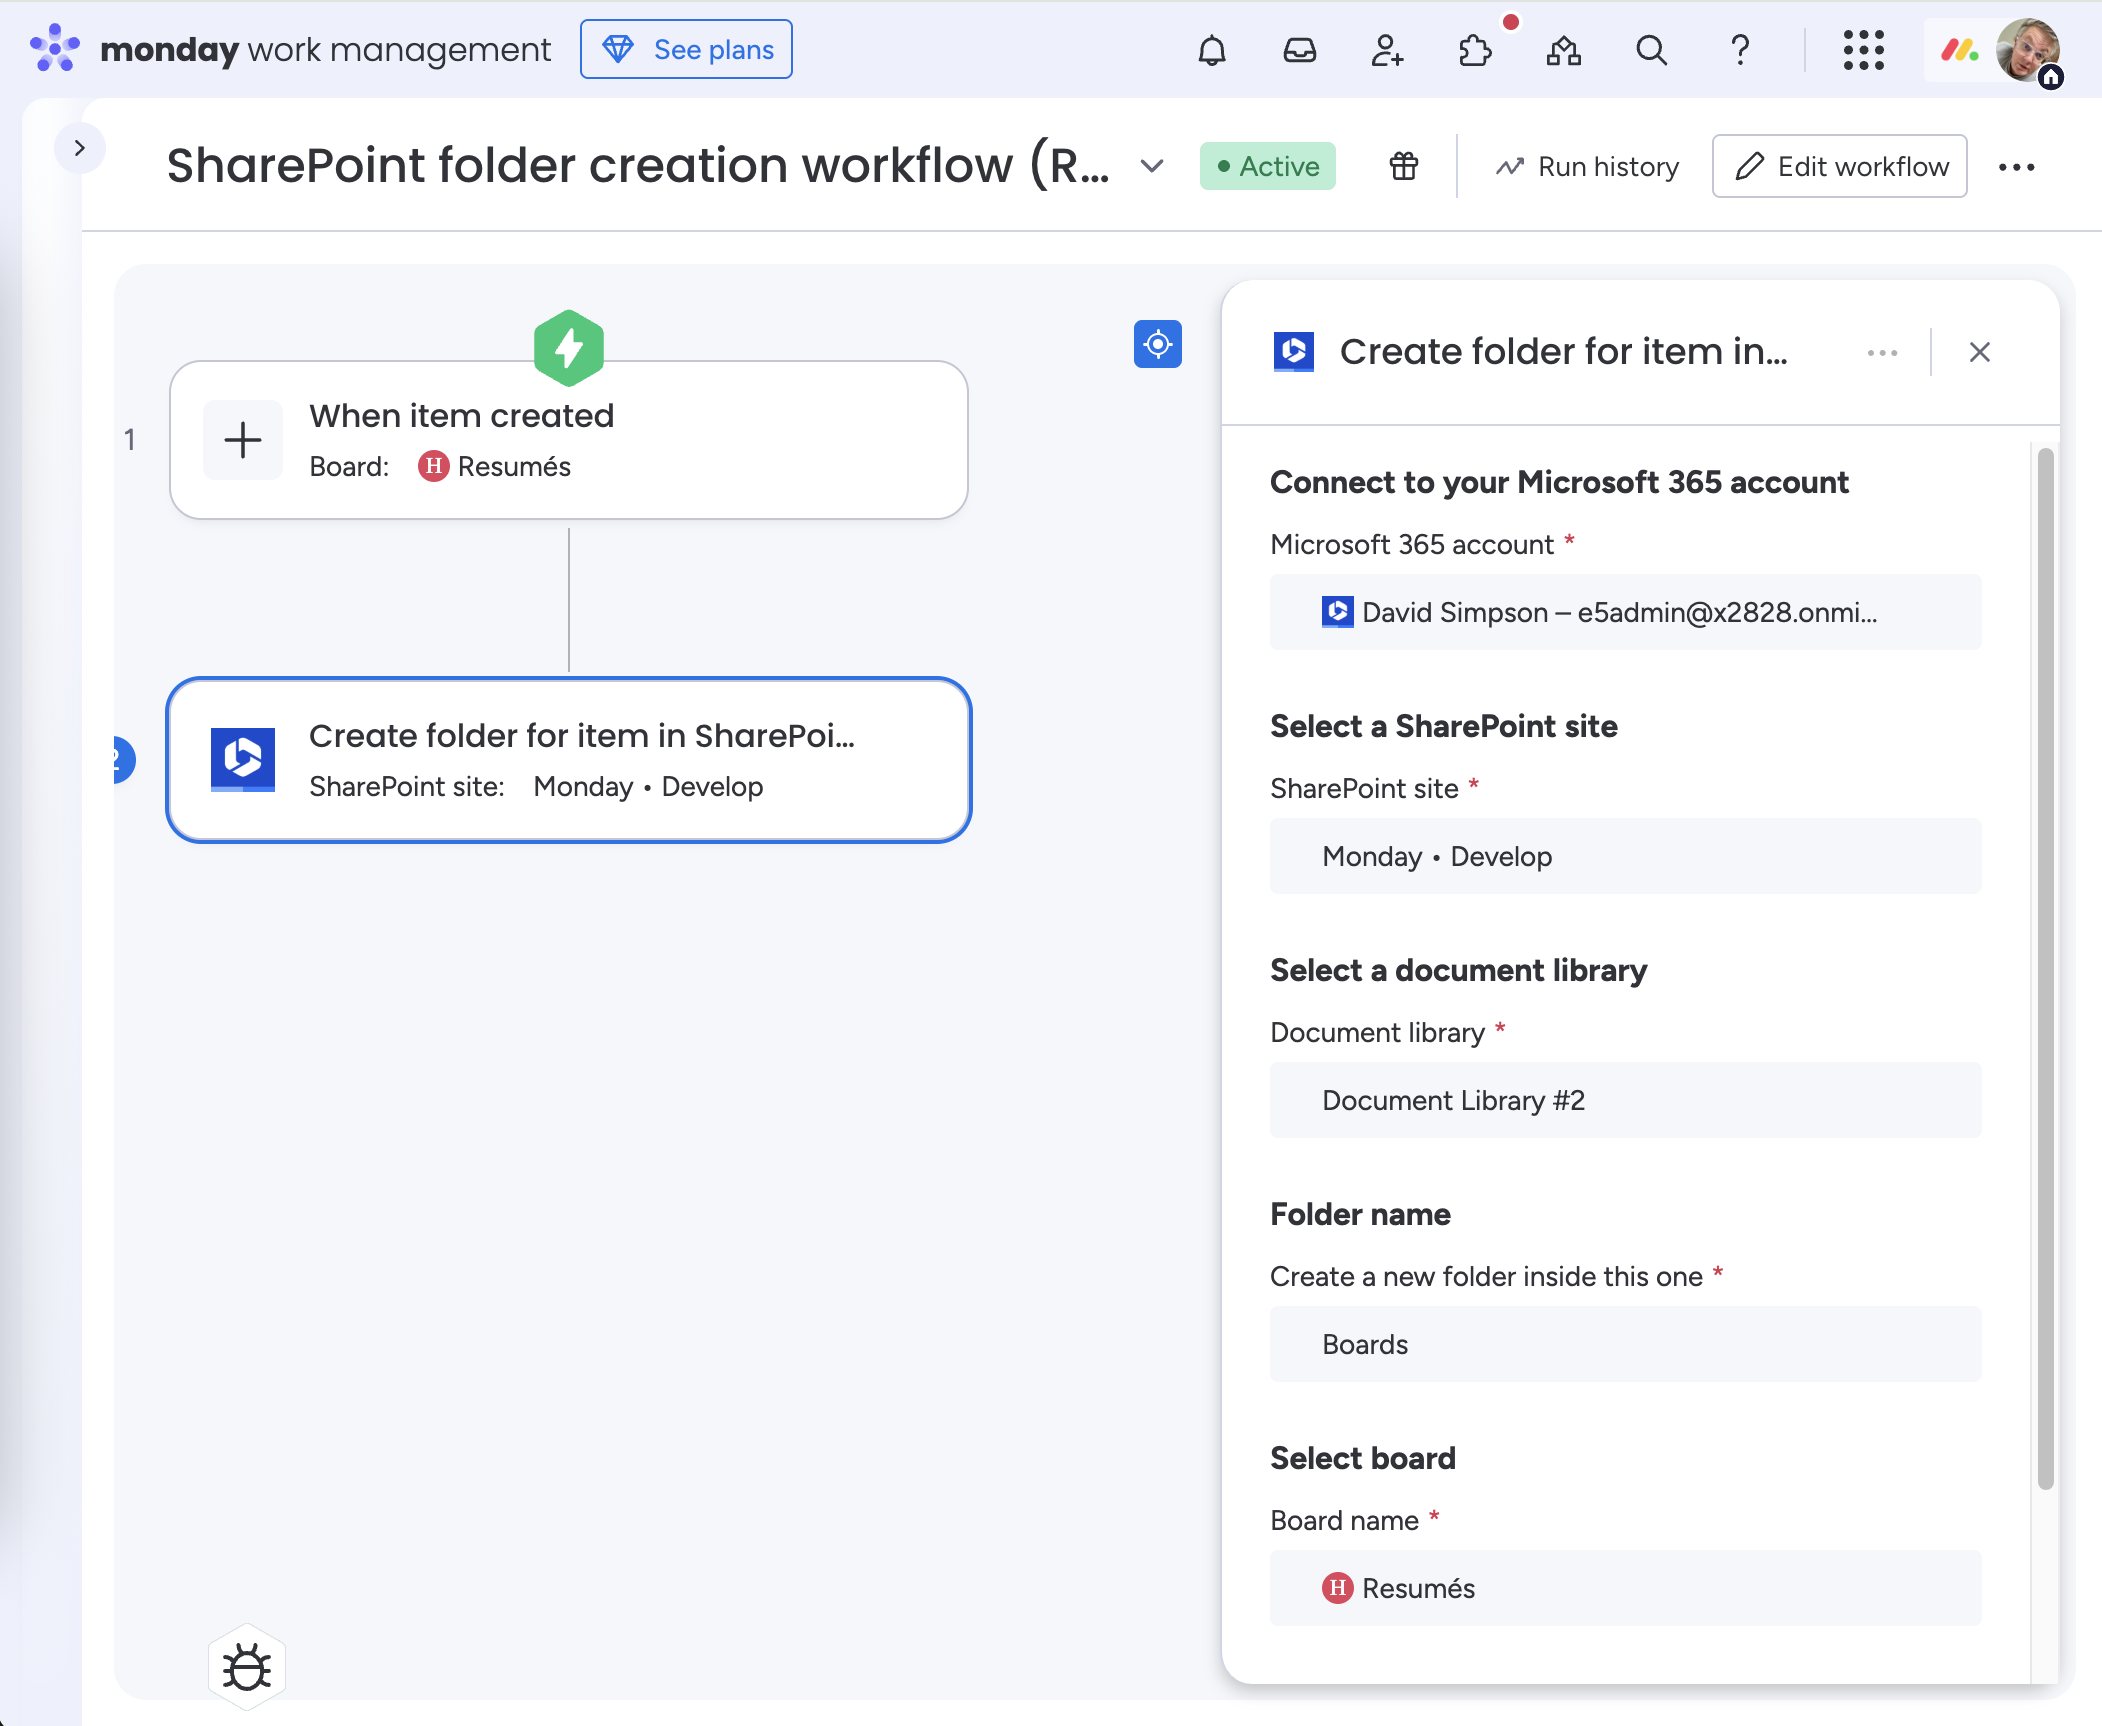
Task: Open the apps puzzle-piece icon
Action: [1475, 50]
